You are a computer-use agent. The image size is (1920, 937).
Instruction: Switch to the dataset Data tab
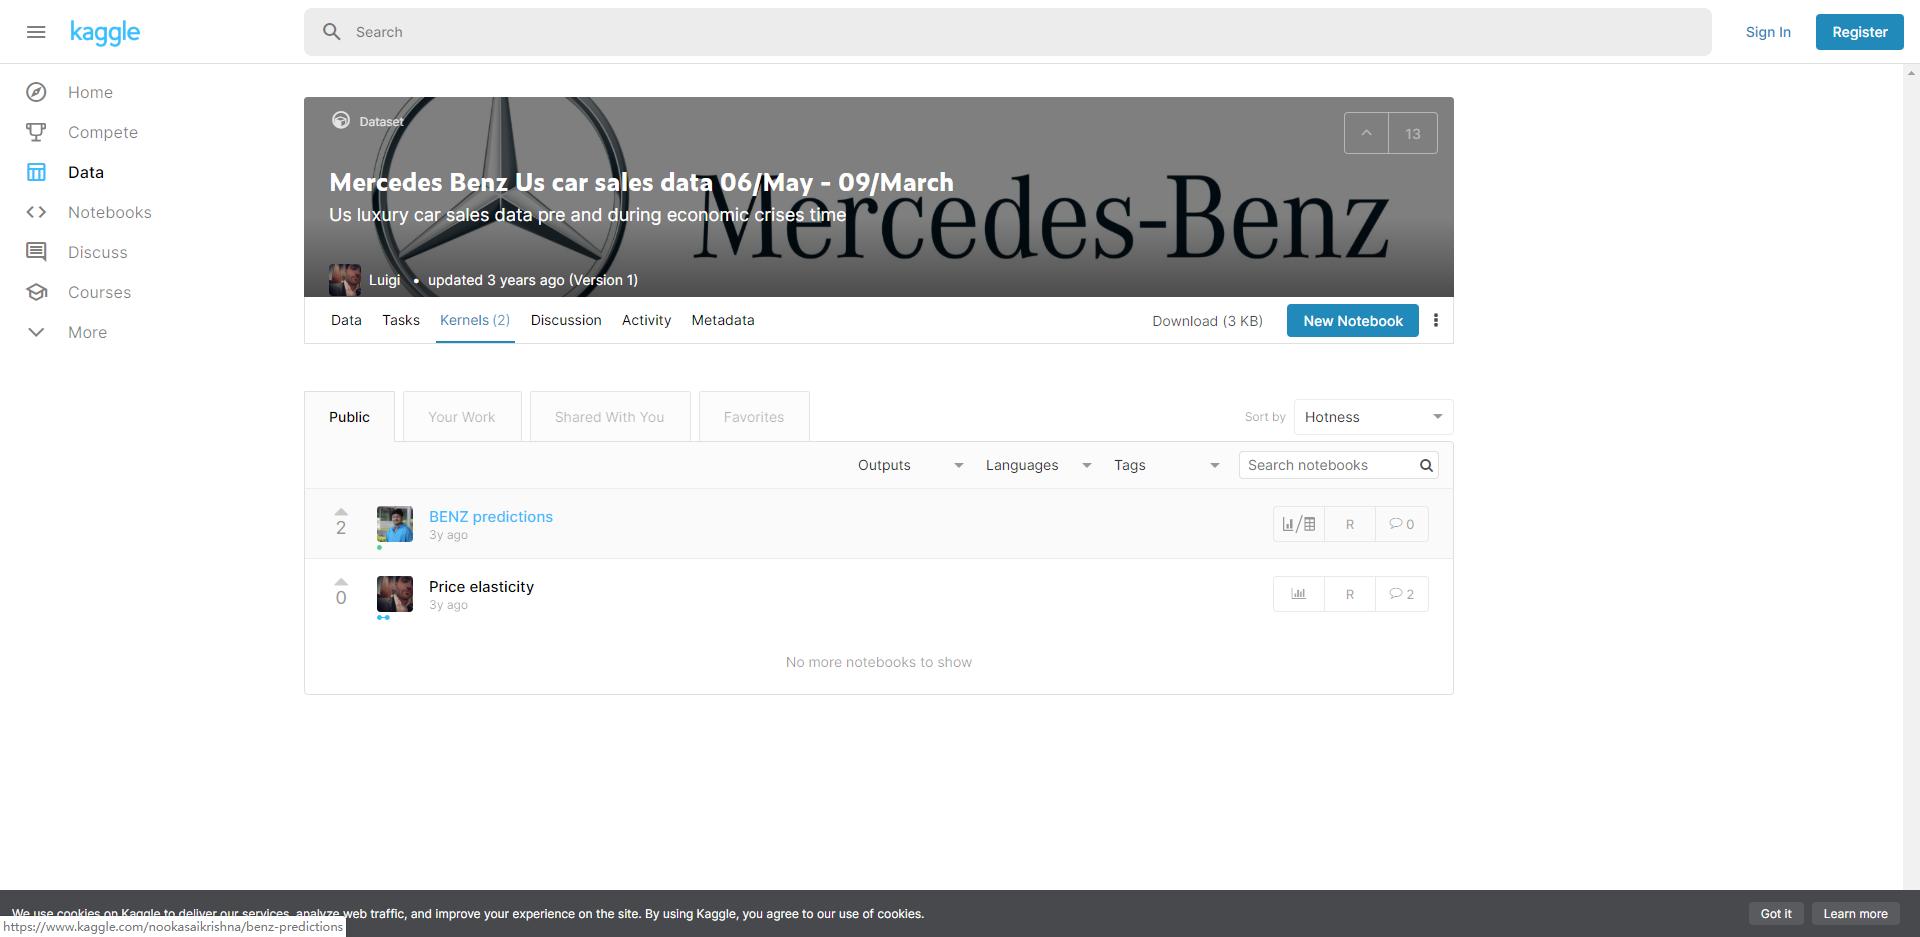346,320
